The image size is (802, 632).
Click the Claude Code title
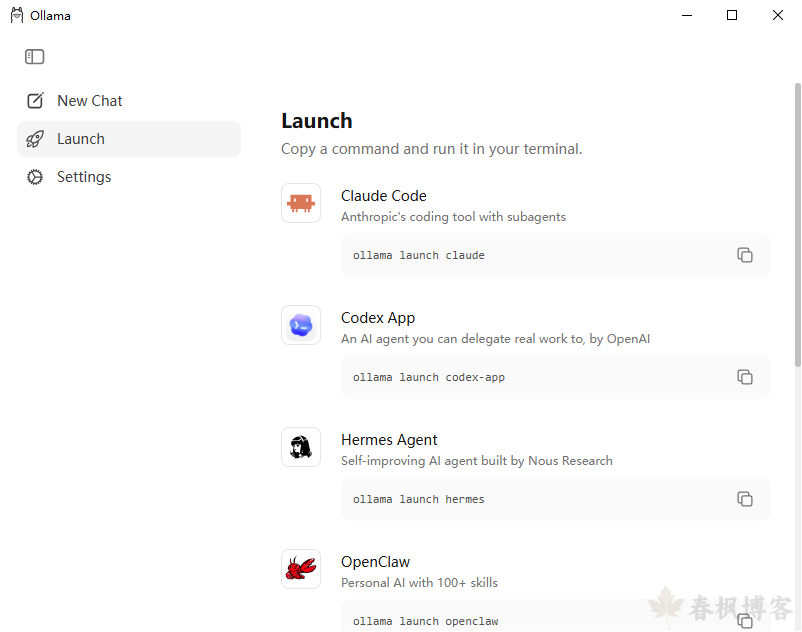click(384, 196)
